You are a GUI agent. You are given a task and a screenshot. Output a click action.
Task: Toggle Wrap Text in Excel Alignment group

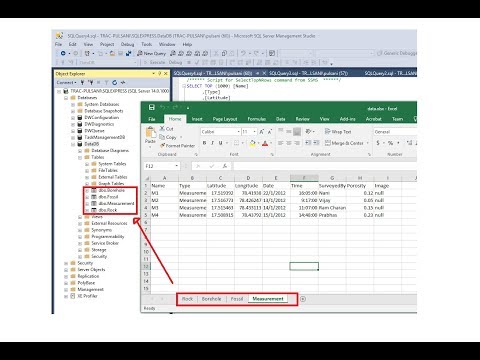[x=338, y=132]
